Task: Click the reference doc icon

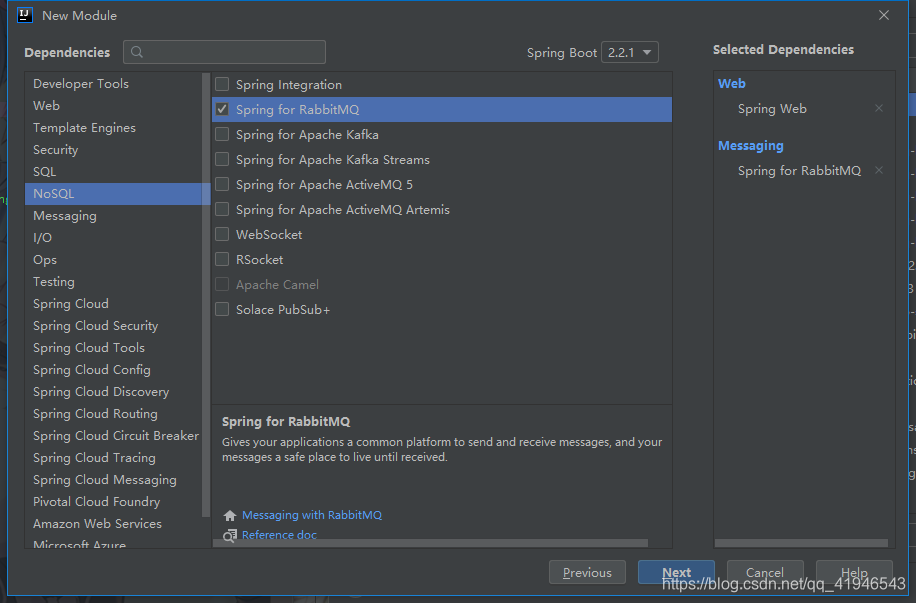Action: pos(230,535)
